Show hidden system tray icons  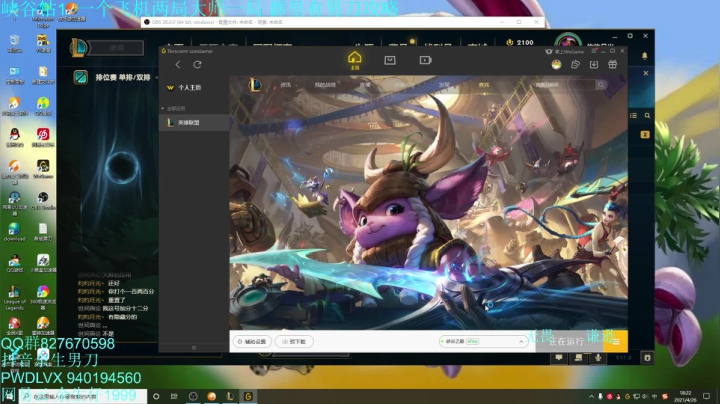(591, 396)
